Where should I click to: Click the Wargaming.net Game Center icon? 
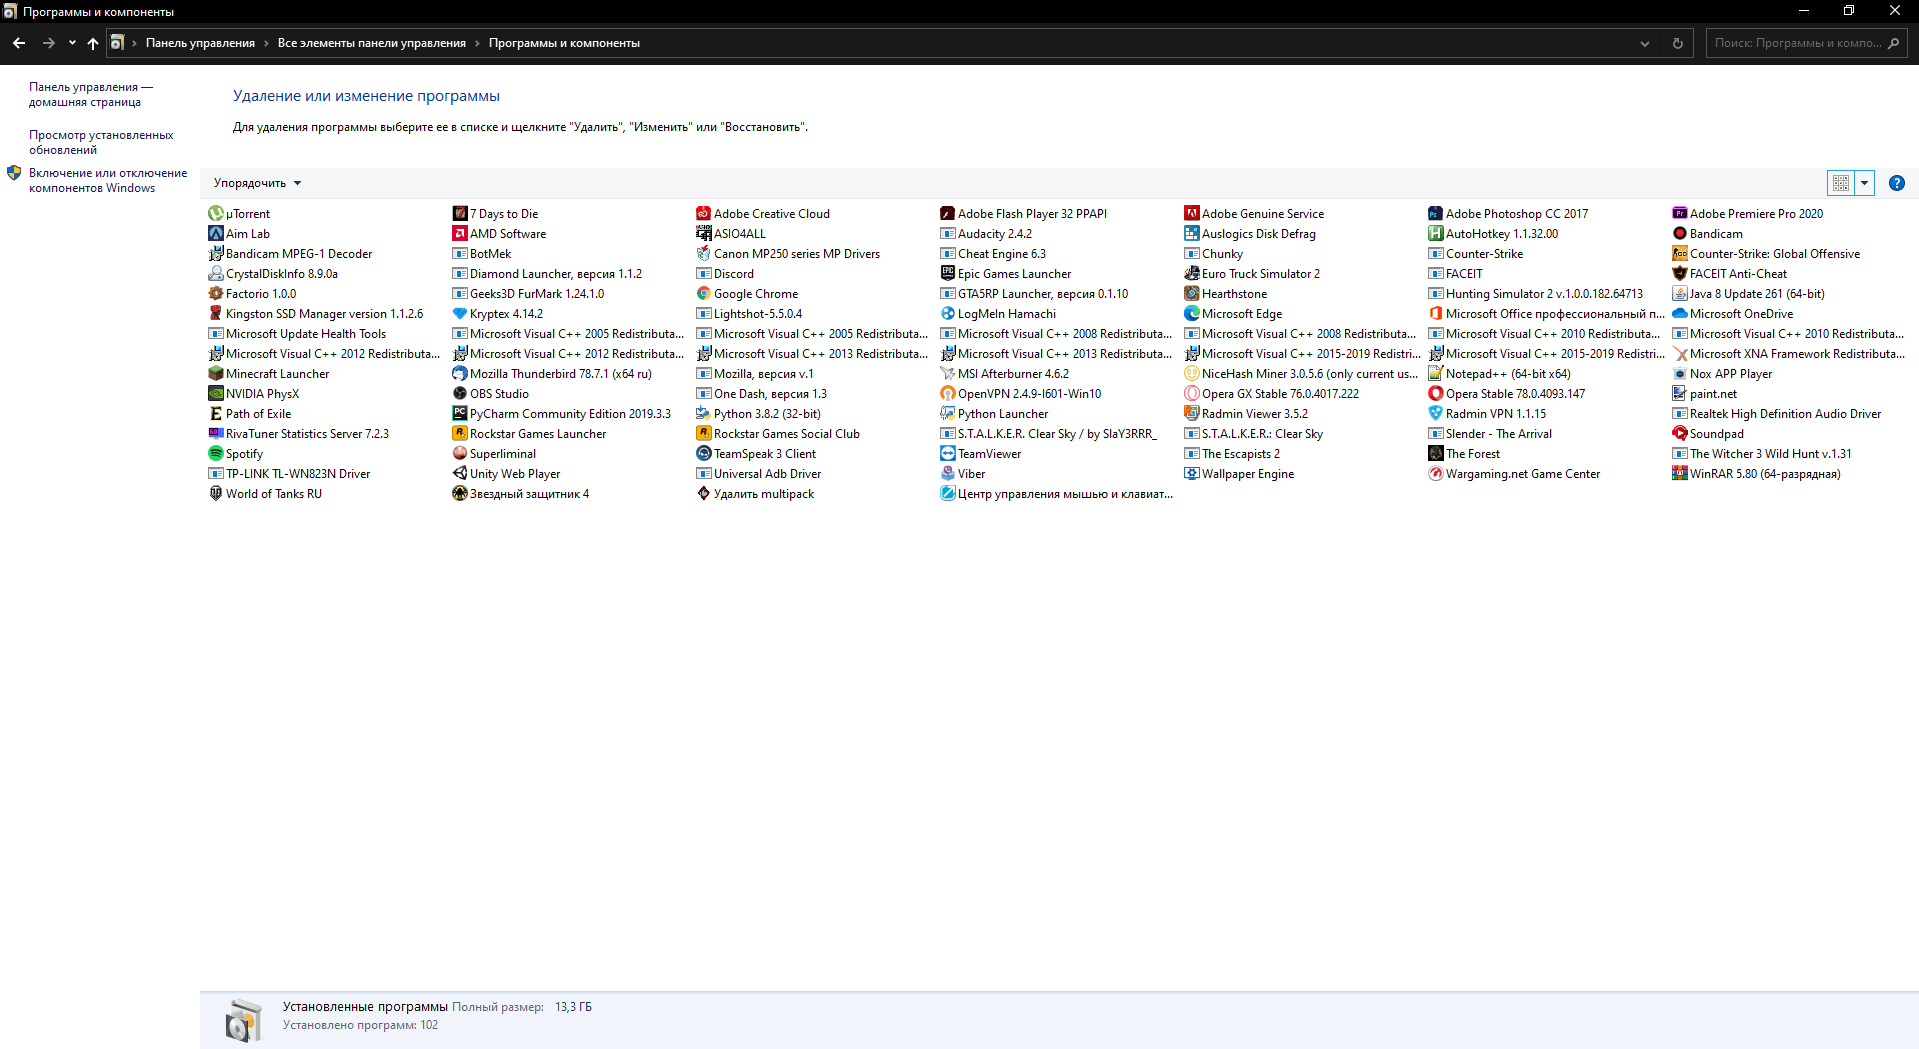1435,473
